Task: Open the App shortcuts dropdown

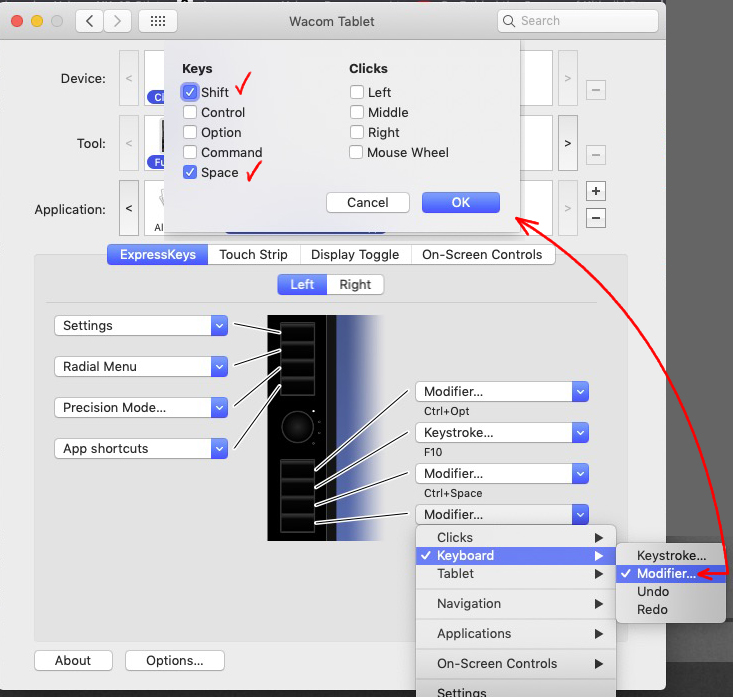Action: (x=141, y=448)
